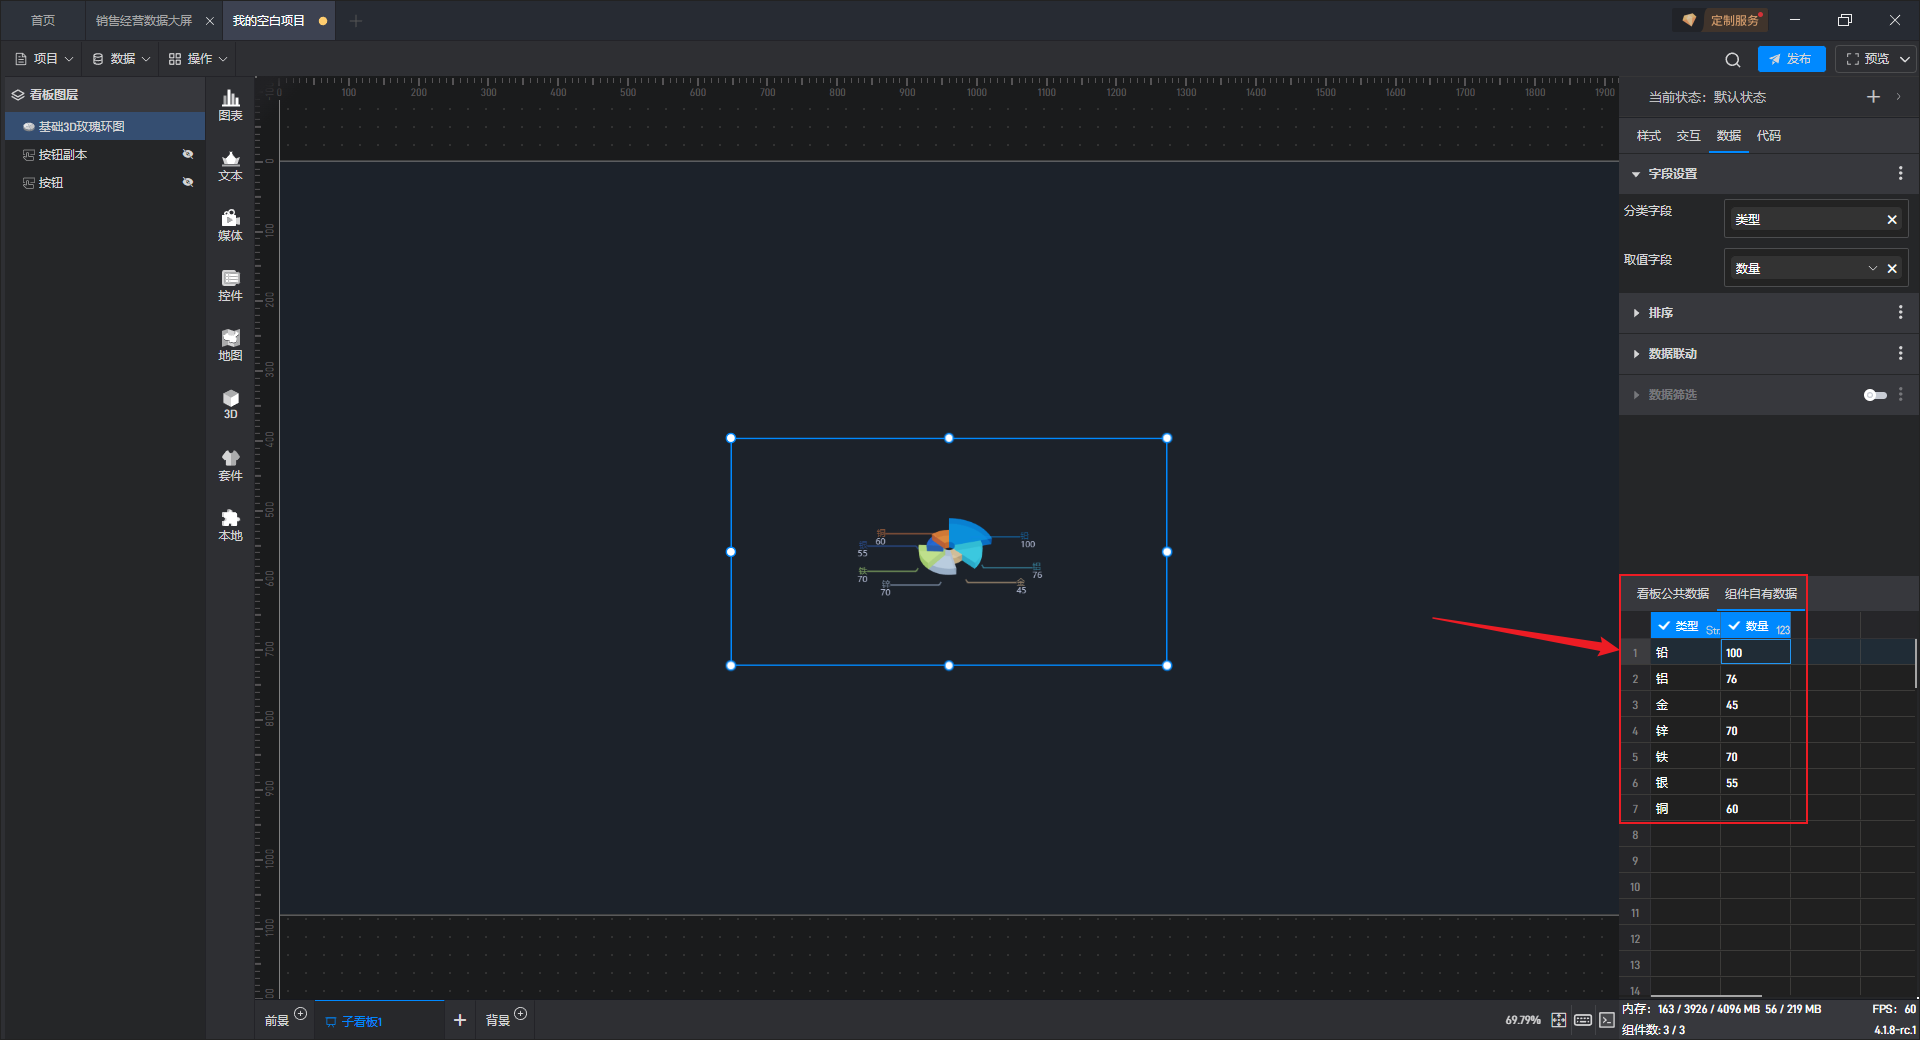Open the 套件 kit components panel
1920x1040 pixels.
230,465
